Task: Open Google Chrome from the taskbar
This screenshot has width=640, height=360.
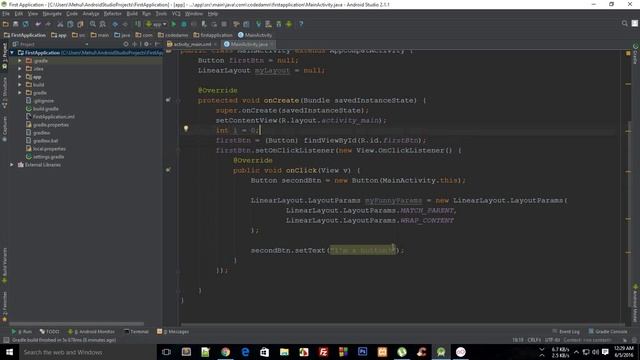Action: tap(225, 352)
